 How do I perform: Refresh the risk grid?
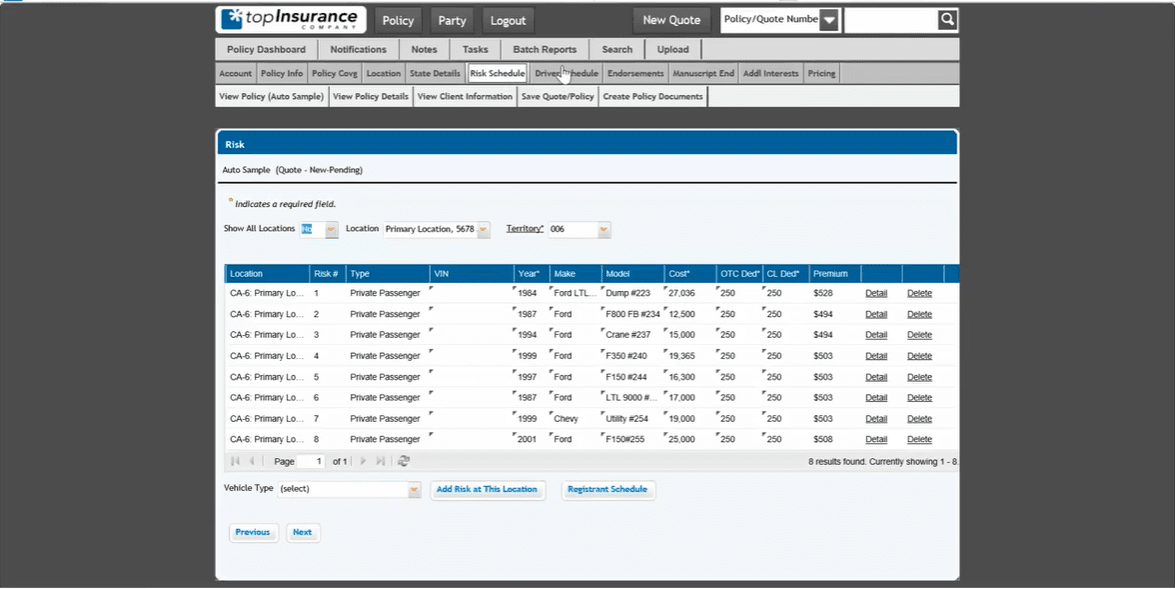click(x=404, y=461)
